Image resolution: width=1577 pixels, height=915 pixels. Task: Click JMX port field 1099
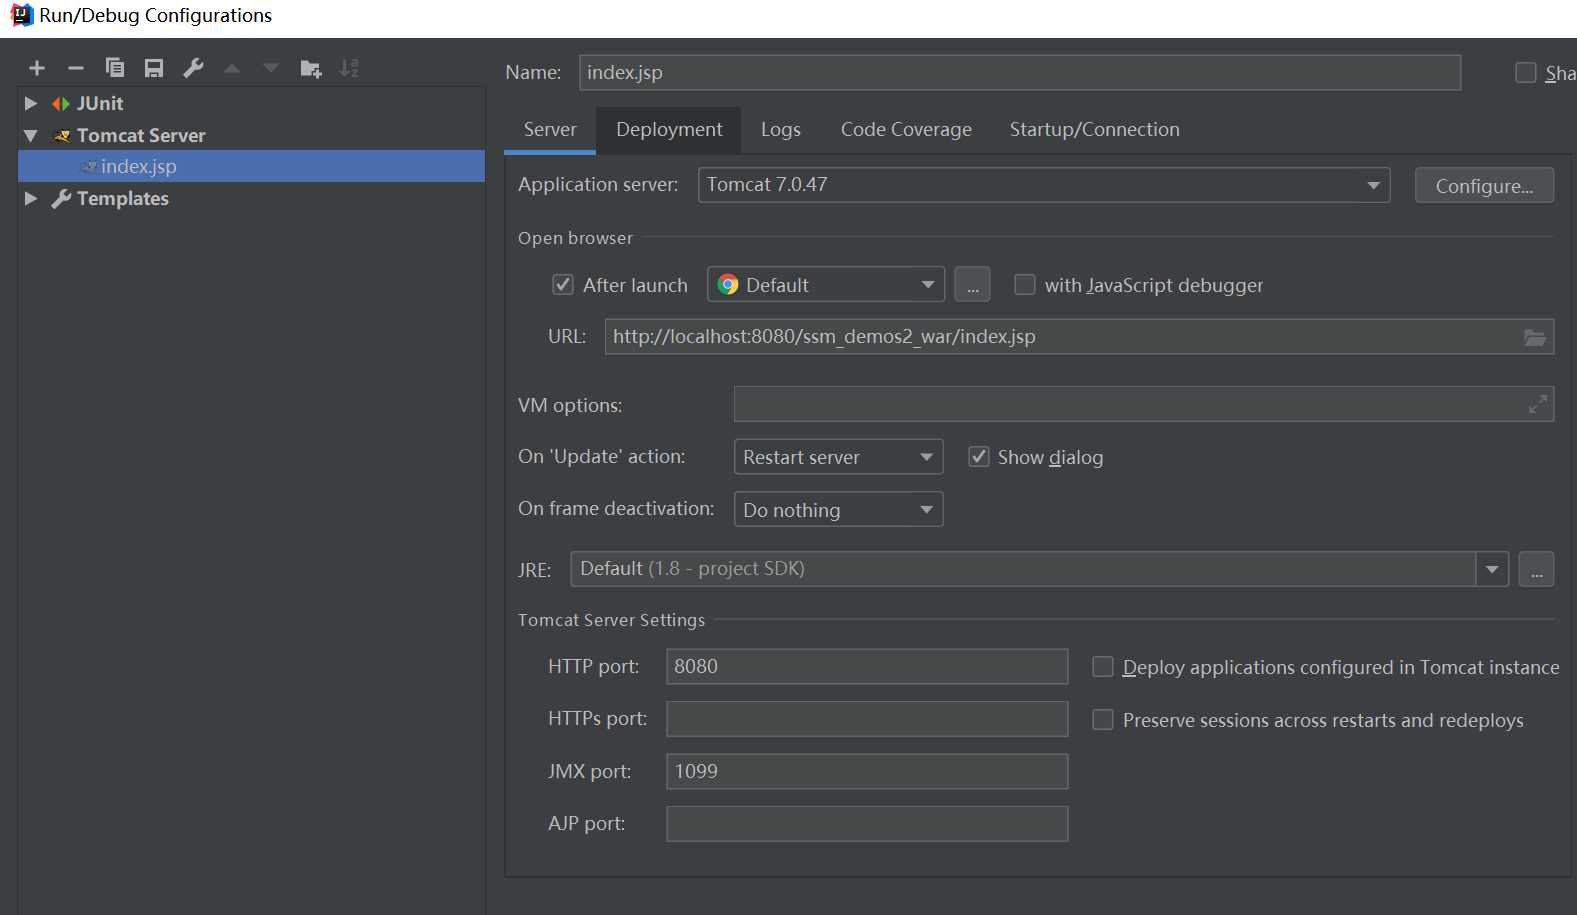[867, 772]
